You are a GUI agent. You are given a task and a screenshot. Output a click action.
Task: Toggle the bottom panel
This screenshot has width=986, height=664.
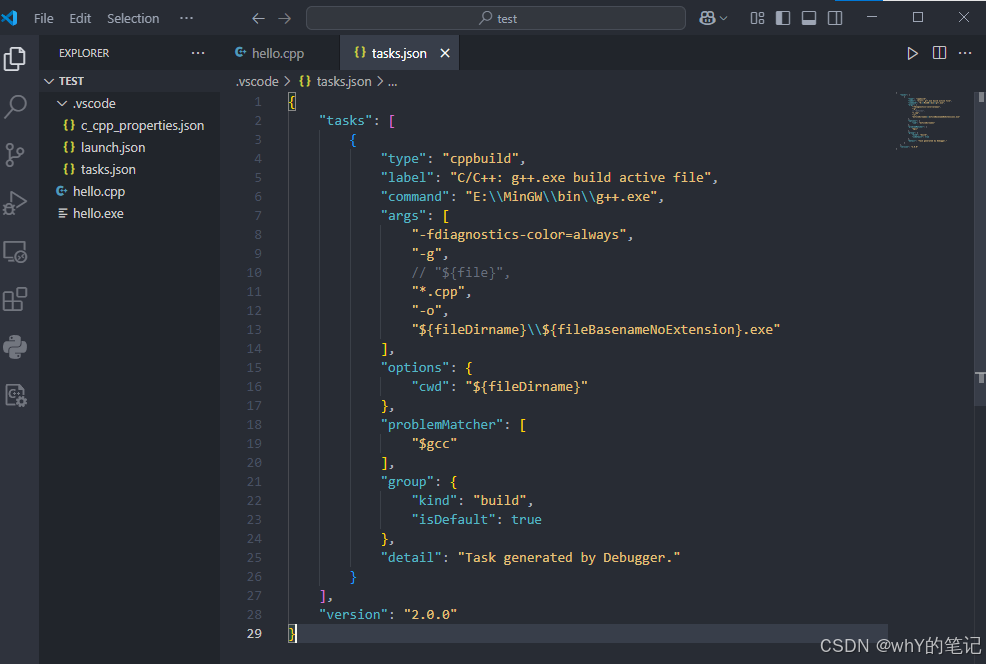[x=809, y=18]
